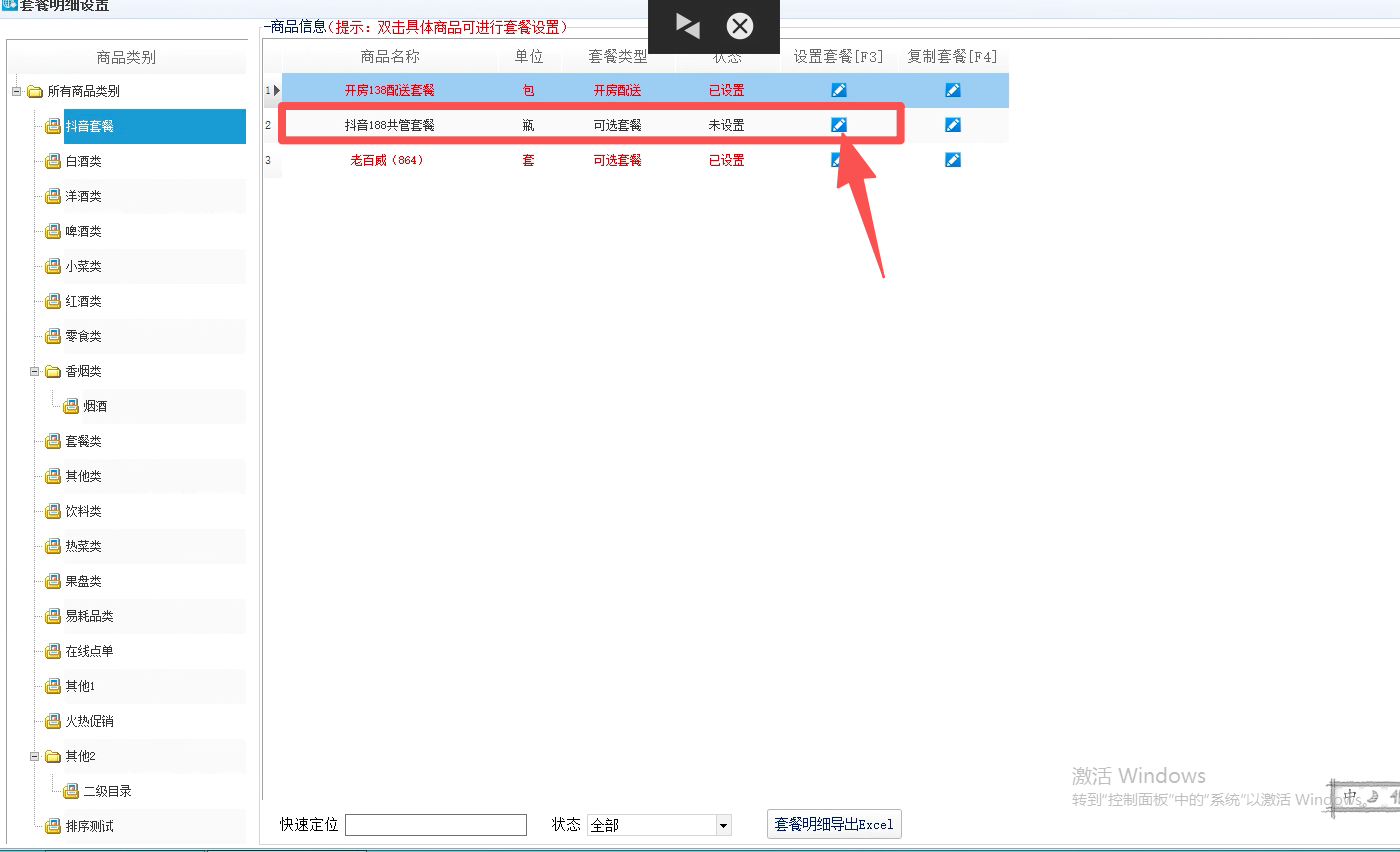Click the copy-package icon for 开房138配送套餐
This screenshot has width=1400, height=852.
click(953, 90)
